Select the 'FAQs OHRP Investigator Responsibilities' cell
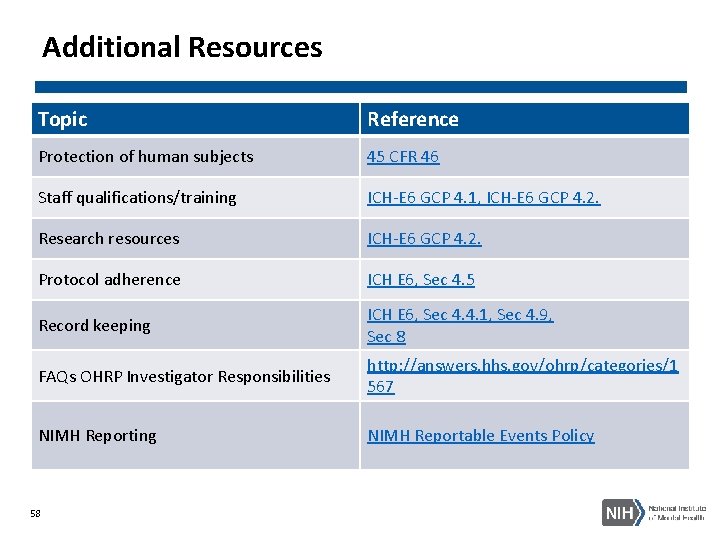Image resolution: width=720 pixels, height=540 pixels. [196, 376]
